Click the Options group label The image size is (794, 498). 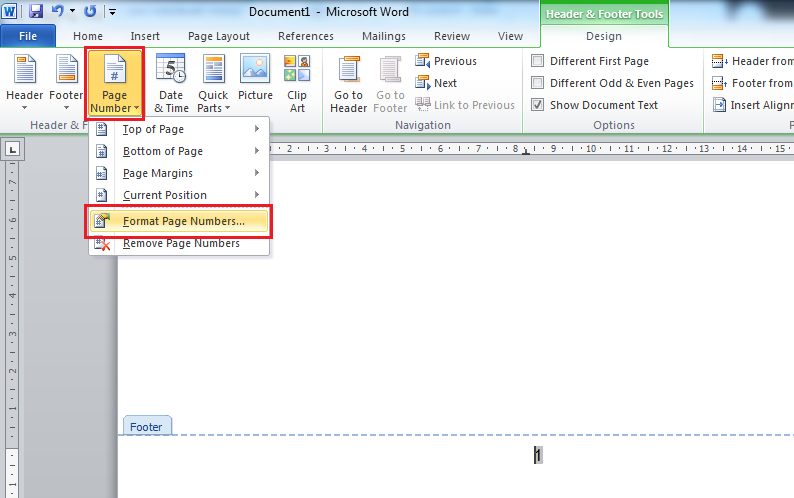click(614, 125)
